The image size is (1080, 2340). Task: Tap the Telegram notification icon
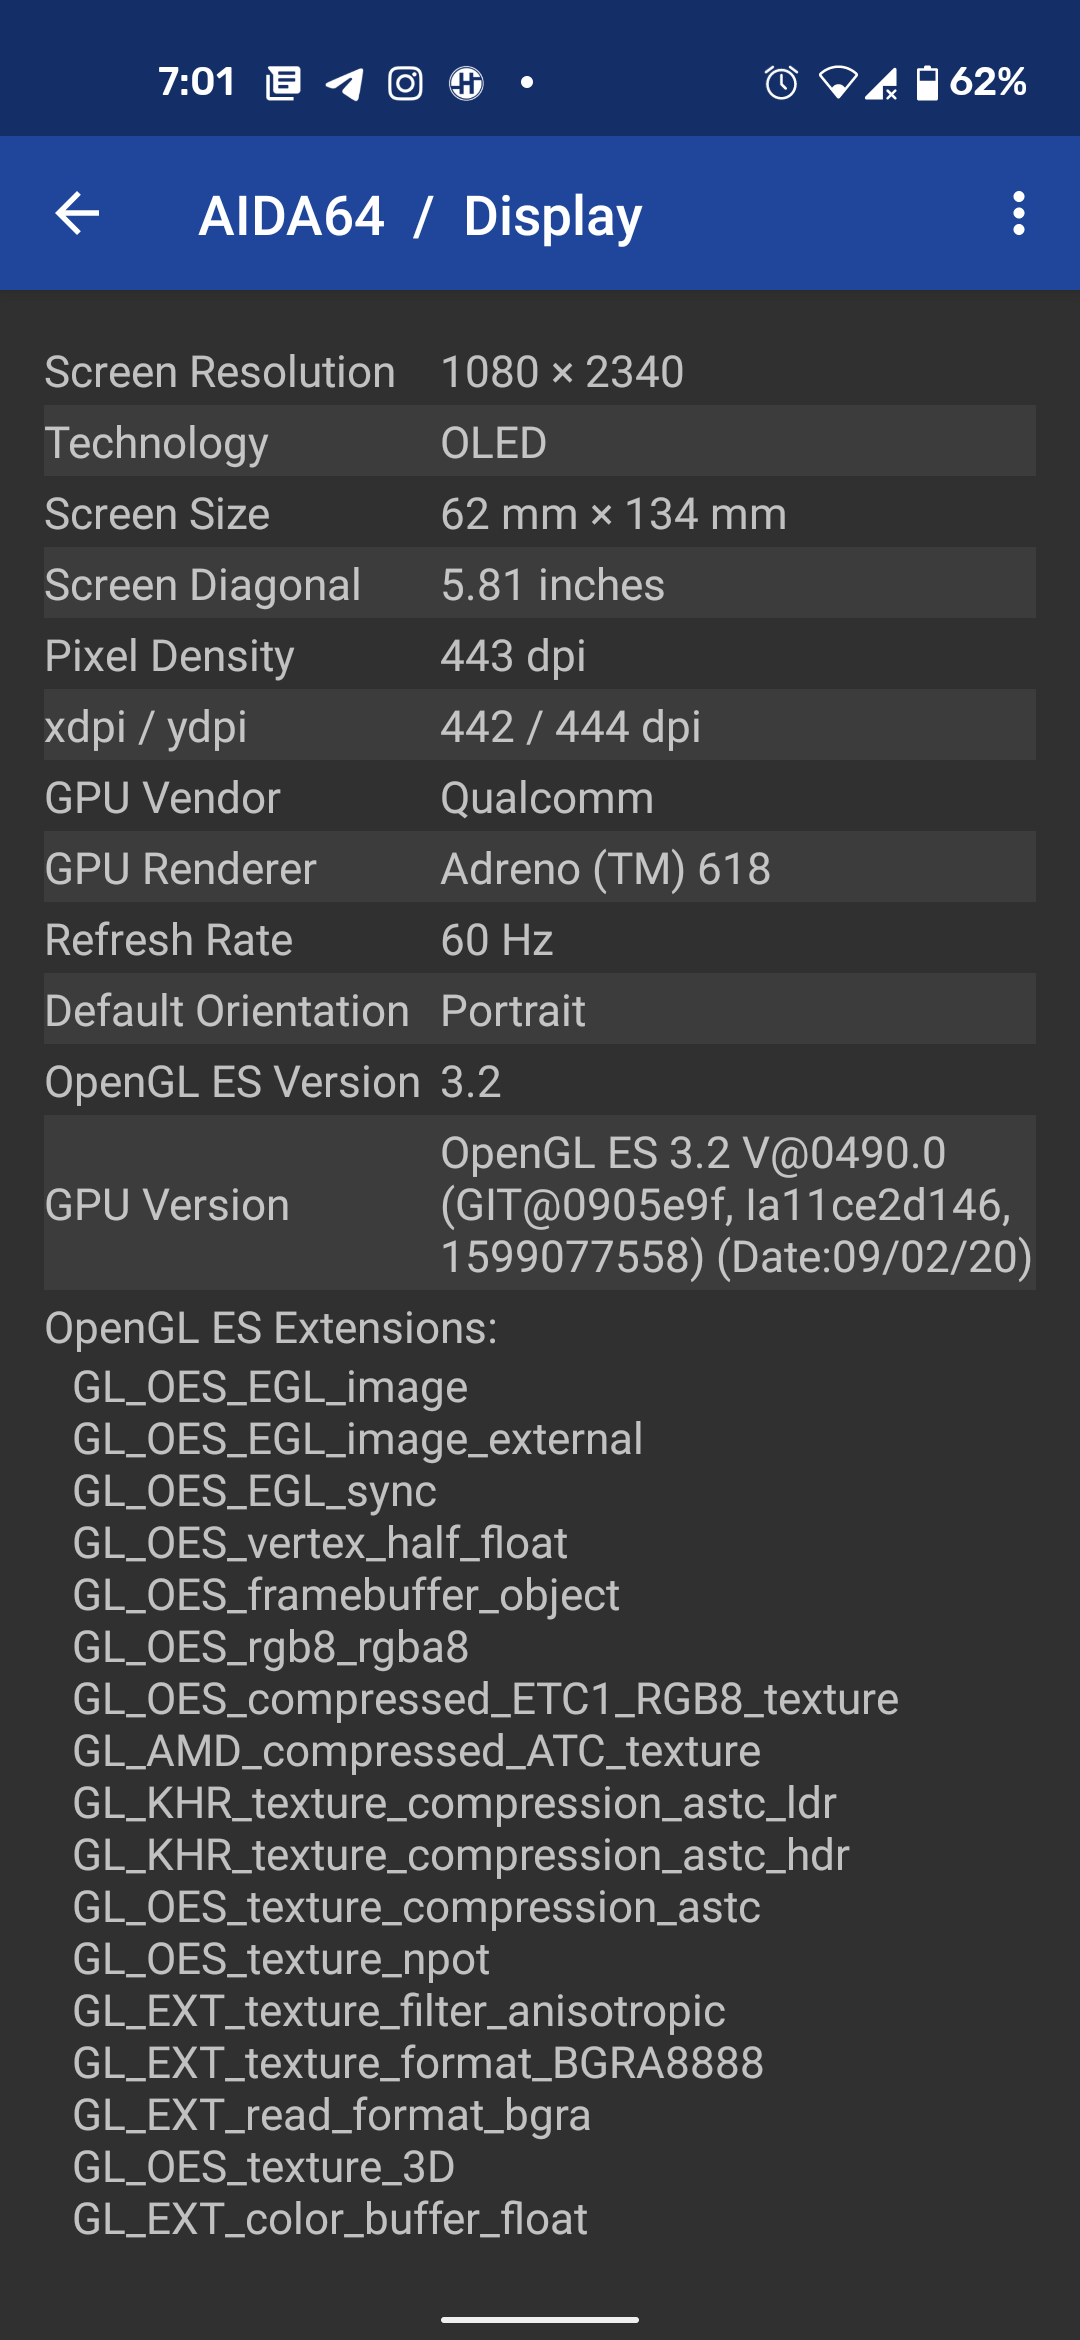(x=345, y=83)
